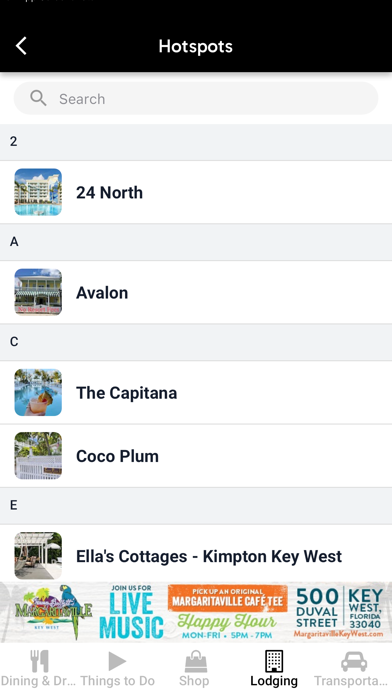Open the Margaritaville Live Music banner ad
Screen dimensions: 392x696
196,612
